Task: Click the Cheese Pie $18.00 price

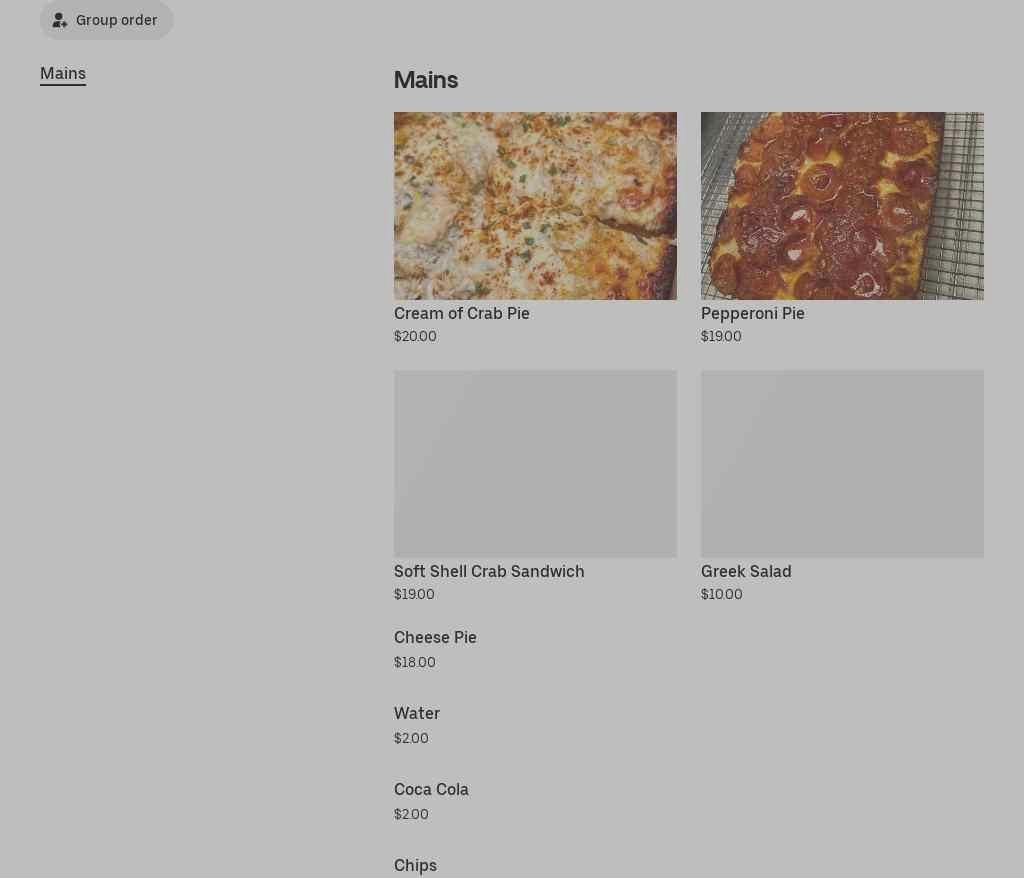Action: click(414, 662)
